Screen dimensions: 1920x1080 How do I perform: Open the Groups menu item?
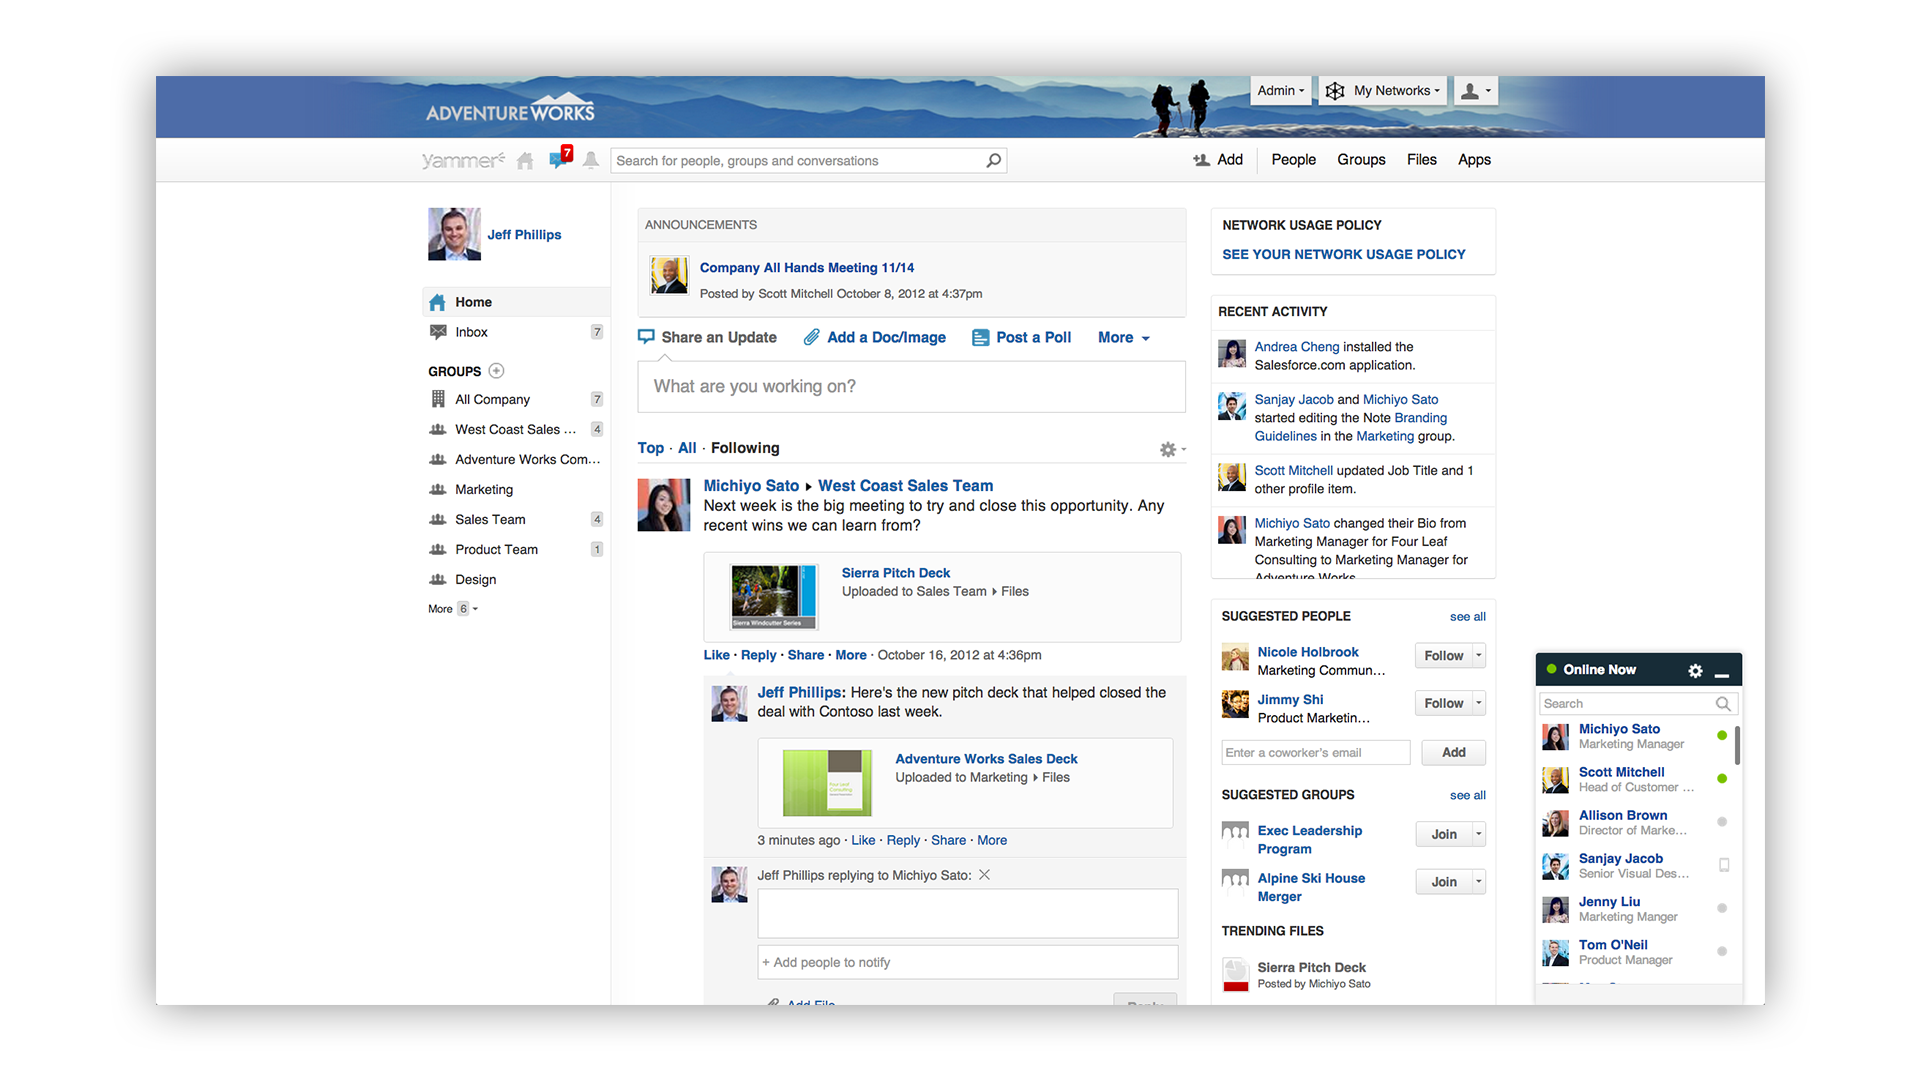click(x=1361, y=160)
